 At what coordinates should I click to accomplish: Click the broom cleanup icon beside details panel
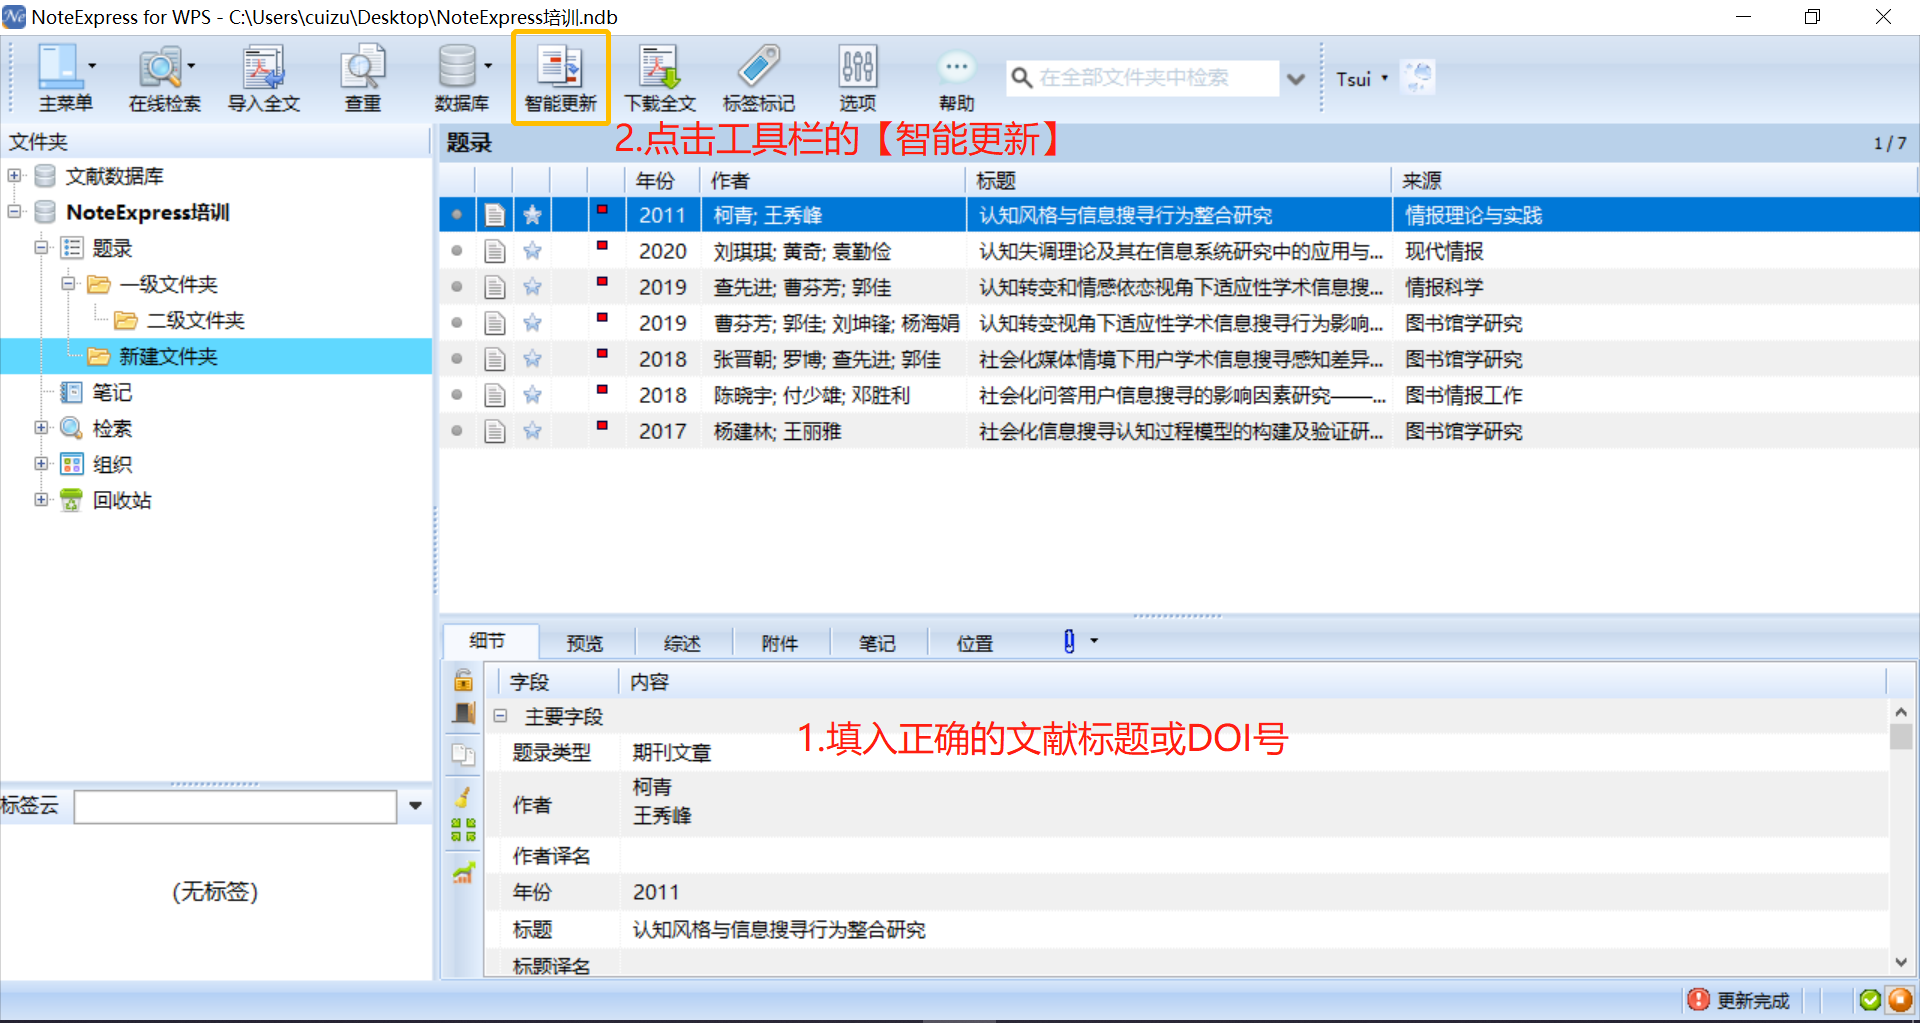(463, 796)
